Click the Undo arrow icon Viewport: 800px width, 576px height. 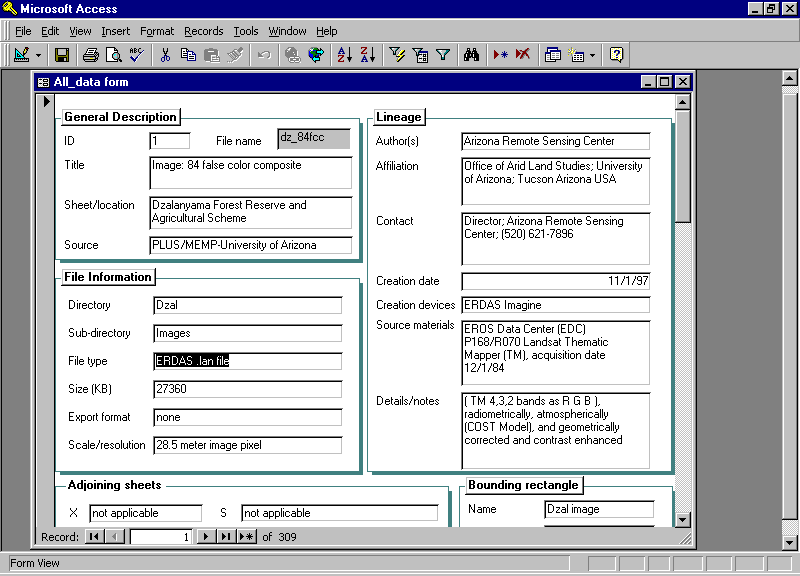point(264,55)
